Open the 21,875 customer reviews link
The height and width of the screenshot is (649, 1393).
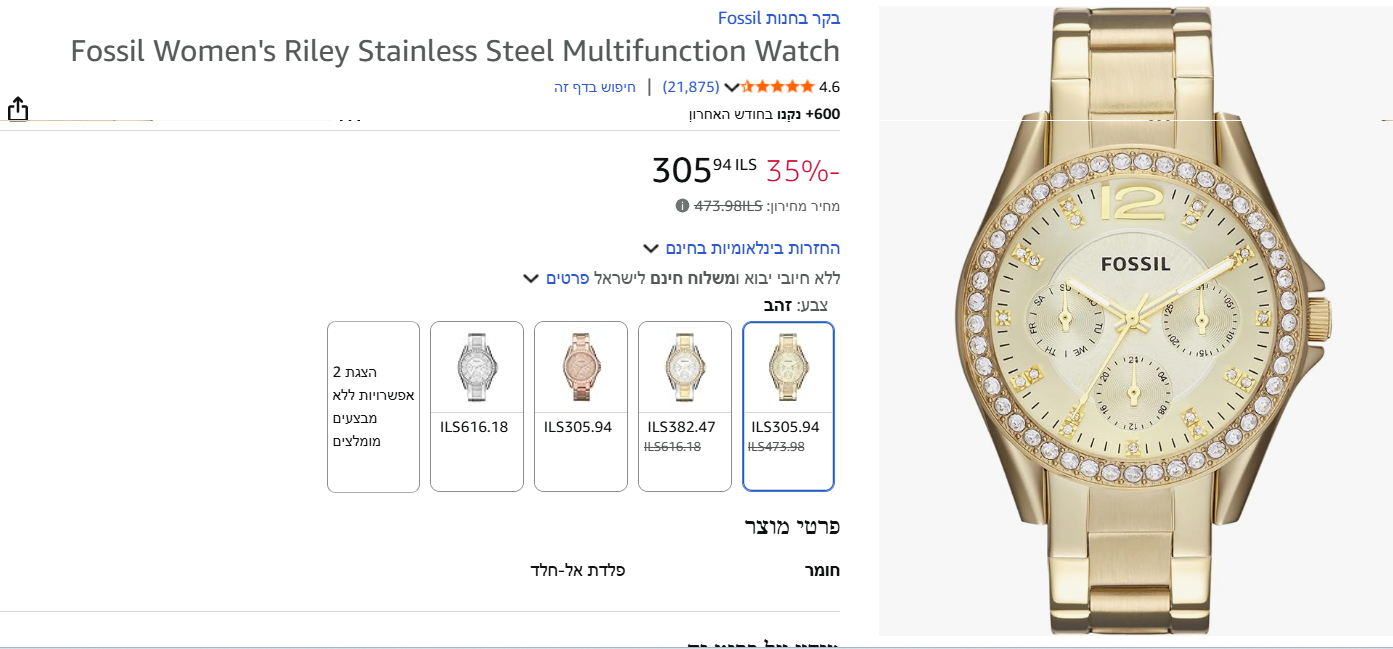coord(691,87)
